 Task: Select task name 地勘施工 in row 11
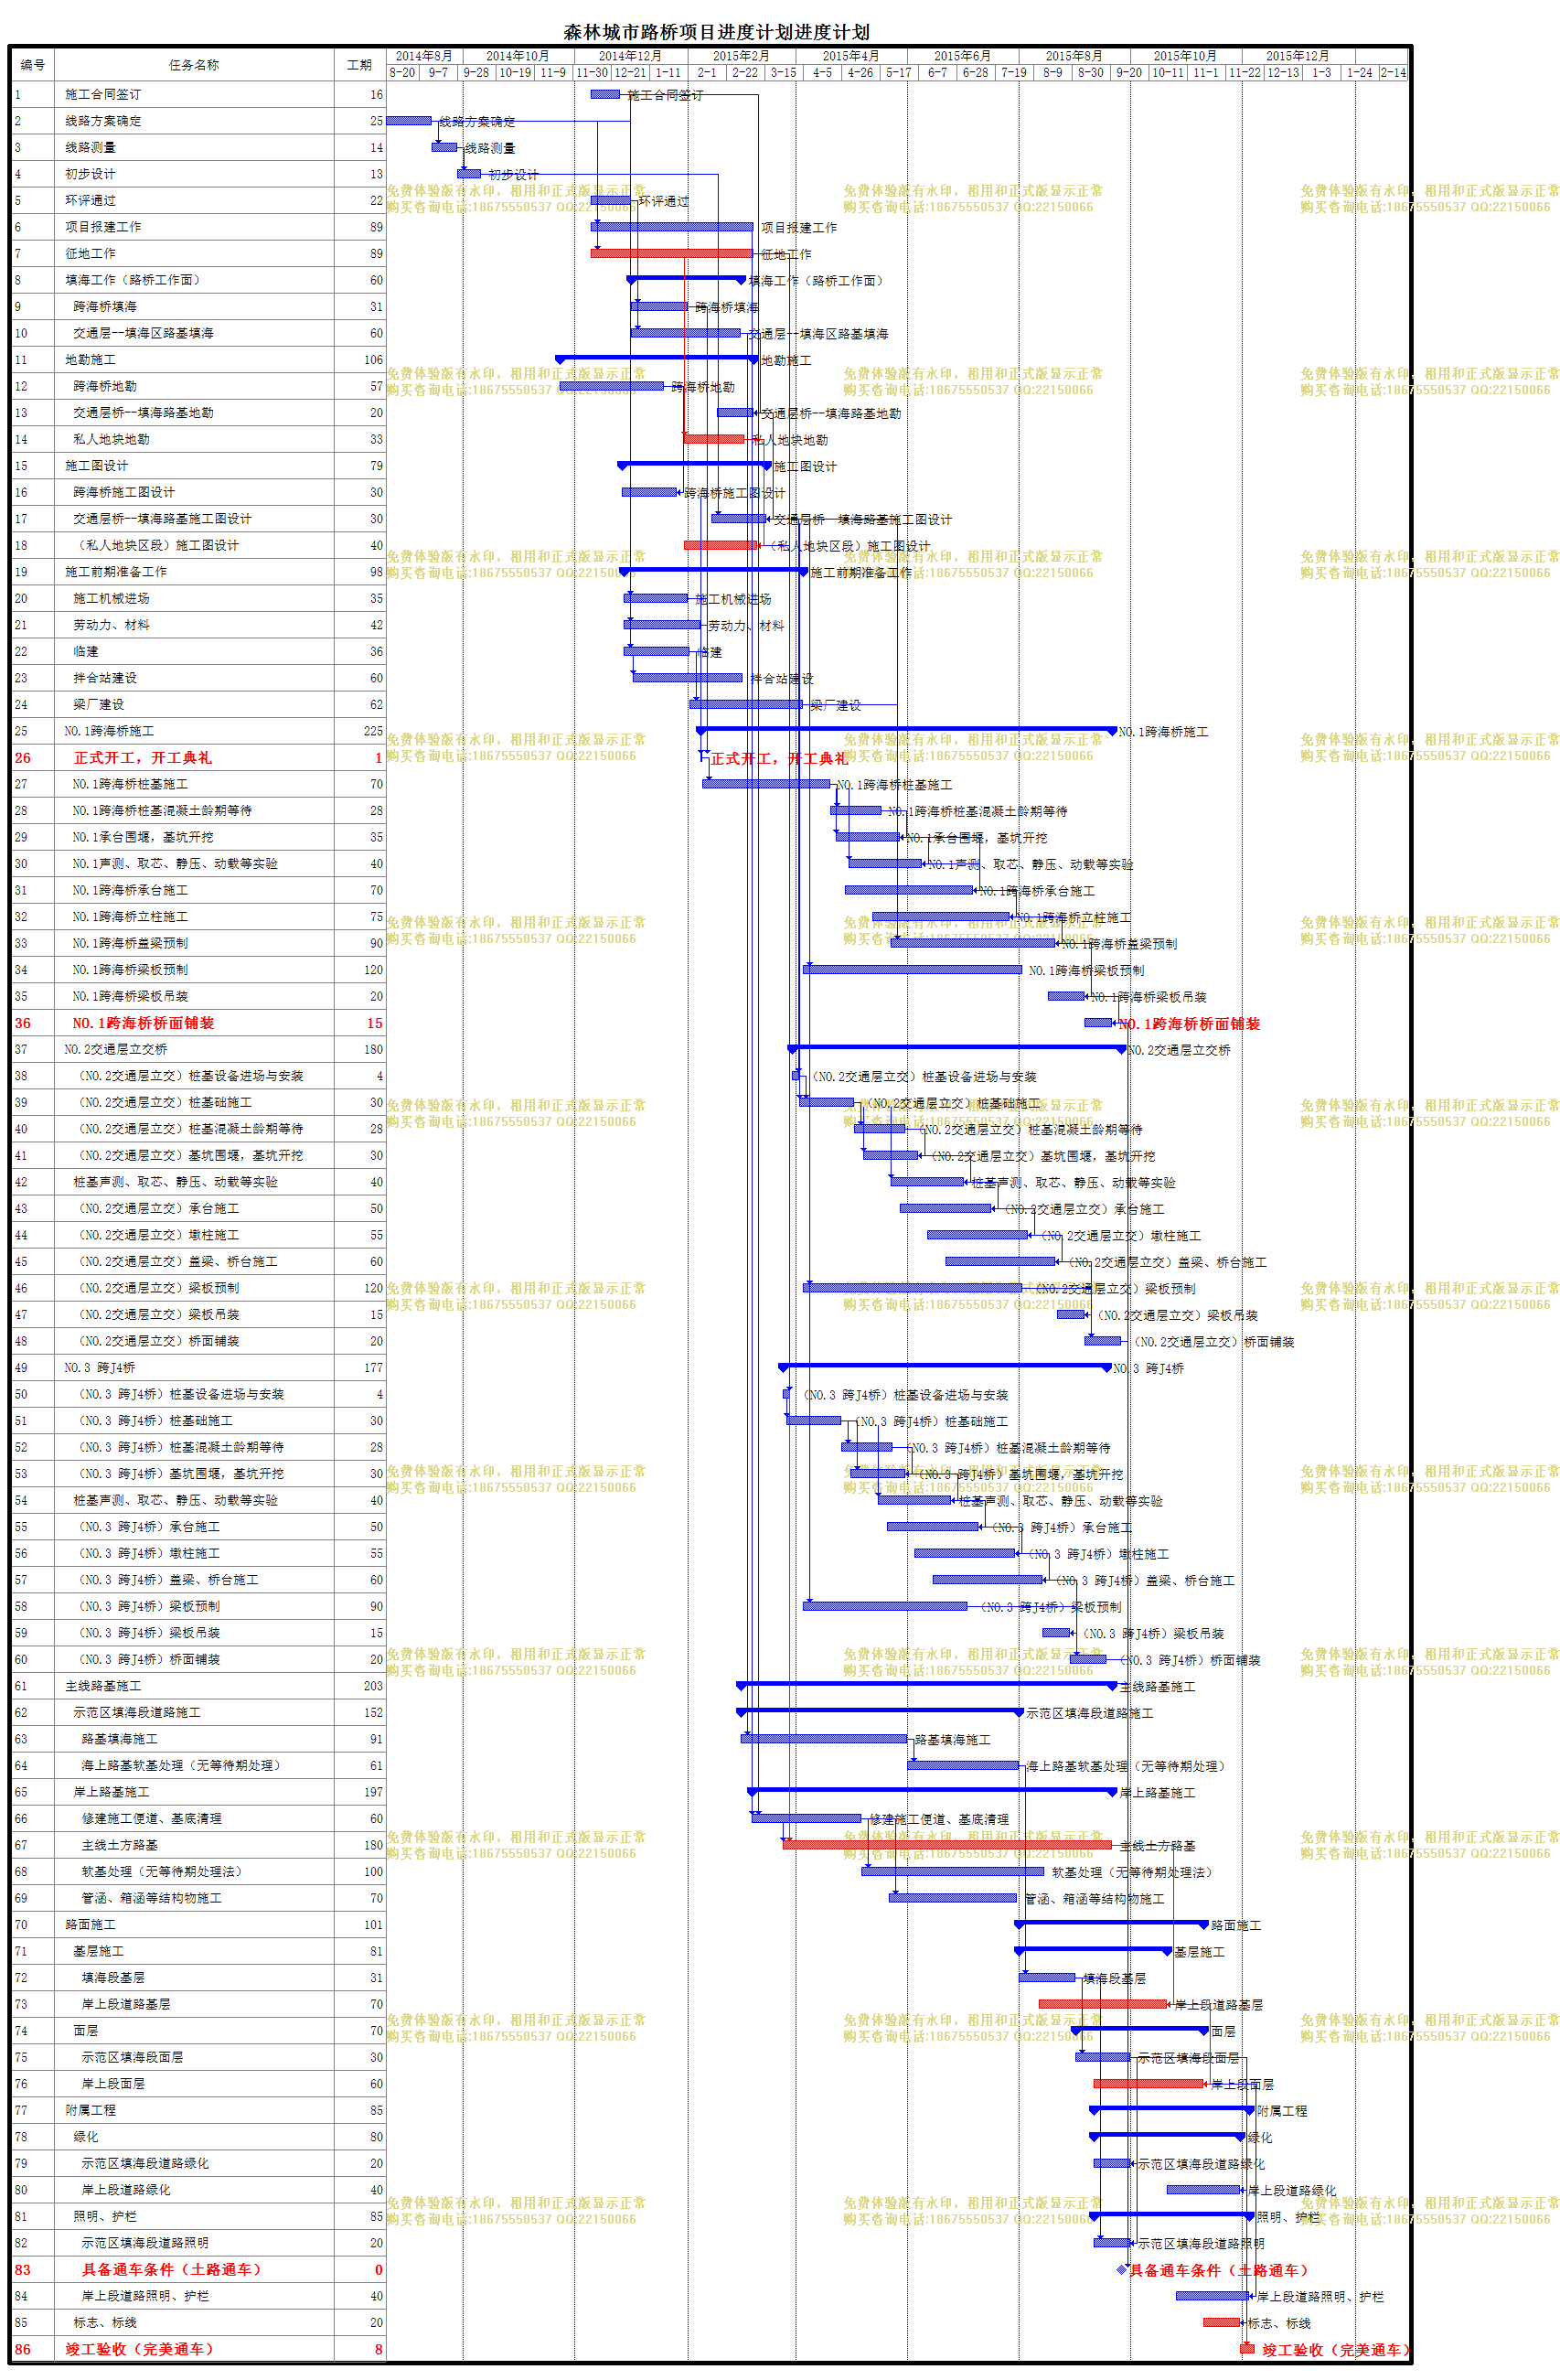pyautogui.click(x=90, y=359)
